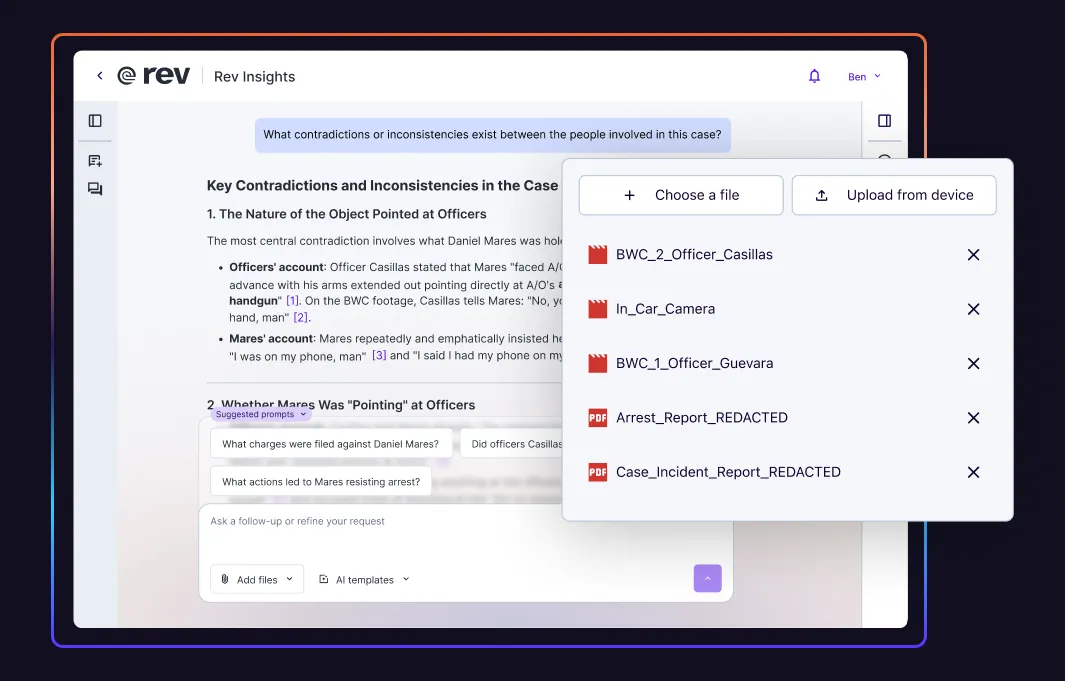The image size is (1065, 681).
Task: Select the Arrest_Report_REDACTED file name
Action: (x=702, y=418)
